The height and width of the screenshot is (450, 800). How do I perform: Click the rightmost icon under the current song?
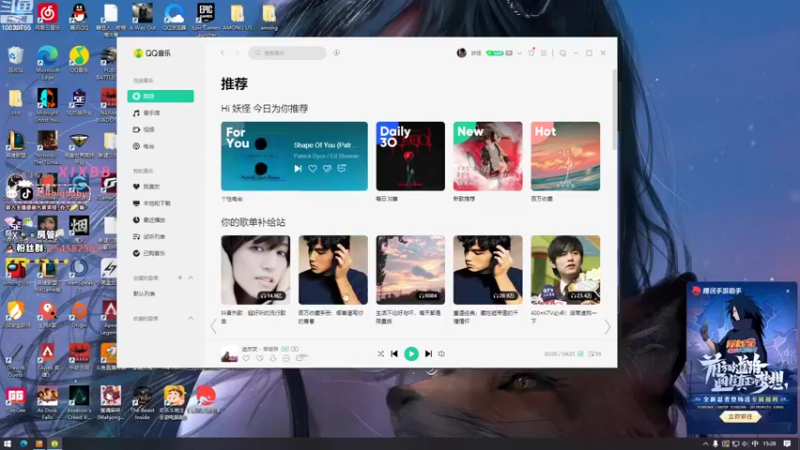click(301, 359)
